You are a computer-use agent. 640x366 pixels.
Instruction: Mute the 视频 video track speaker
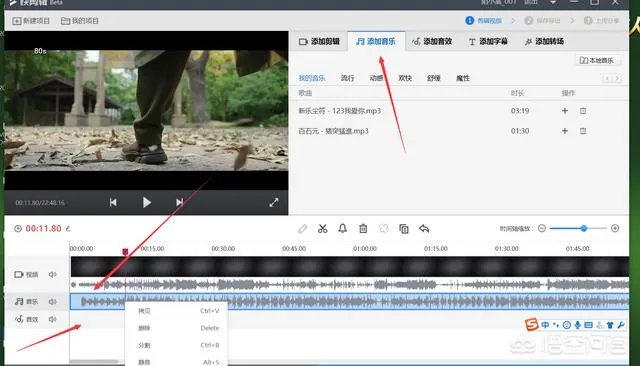click(x=53, y=275)
